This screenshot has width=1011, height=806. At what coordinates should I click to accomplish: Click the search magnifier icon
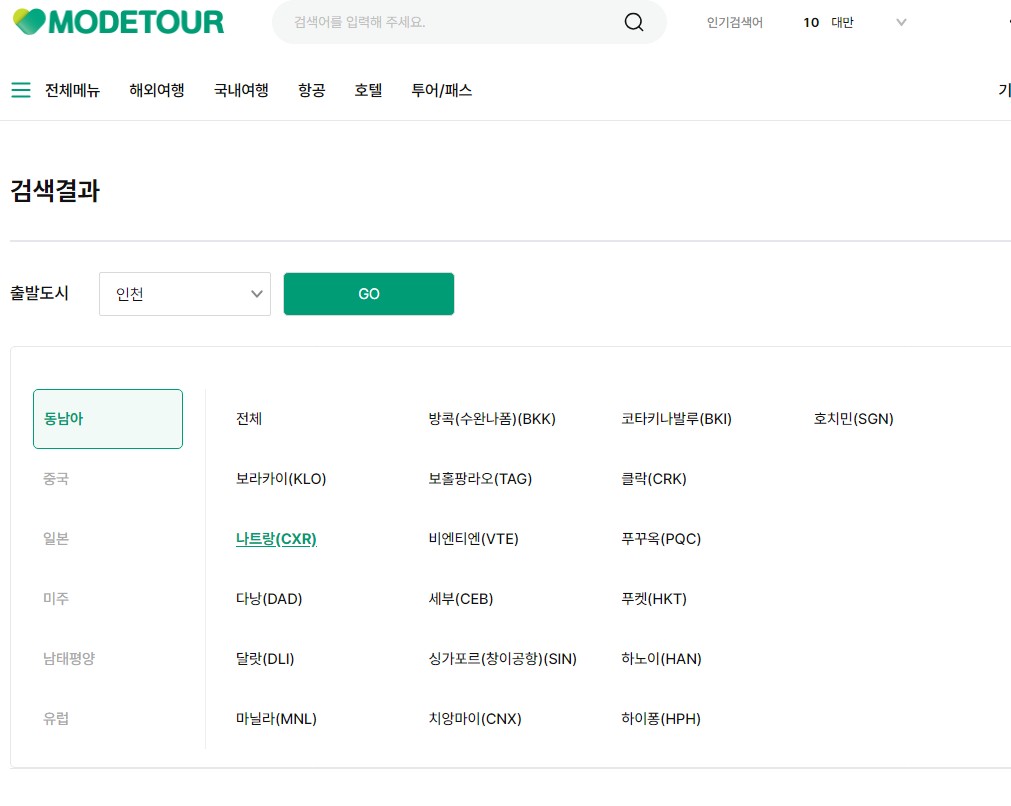(x=633, y=21)
